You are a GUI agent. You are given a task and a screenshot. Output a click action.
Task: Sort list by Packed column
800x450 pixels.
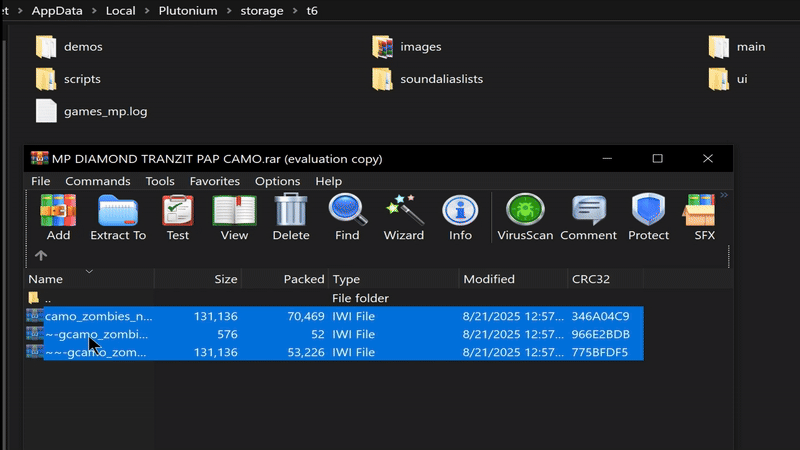285,279
